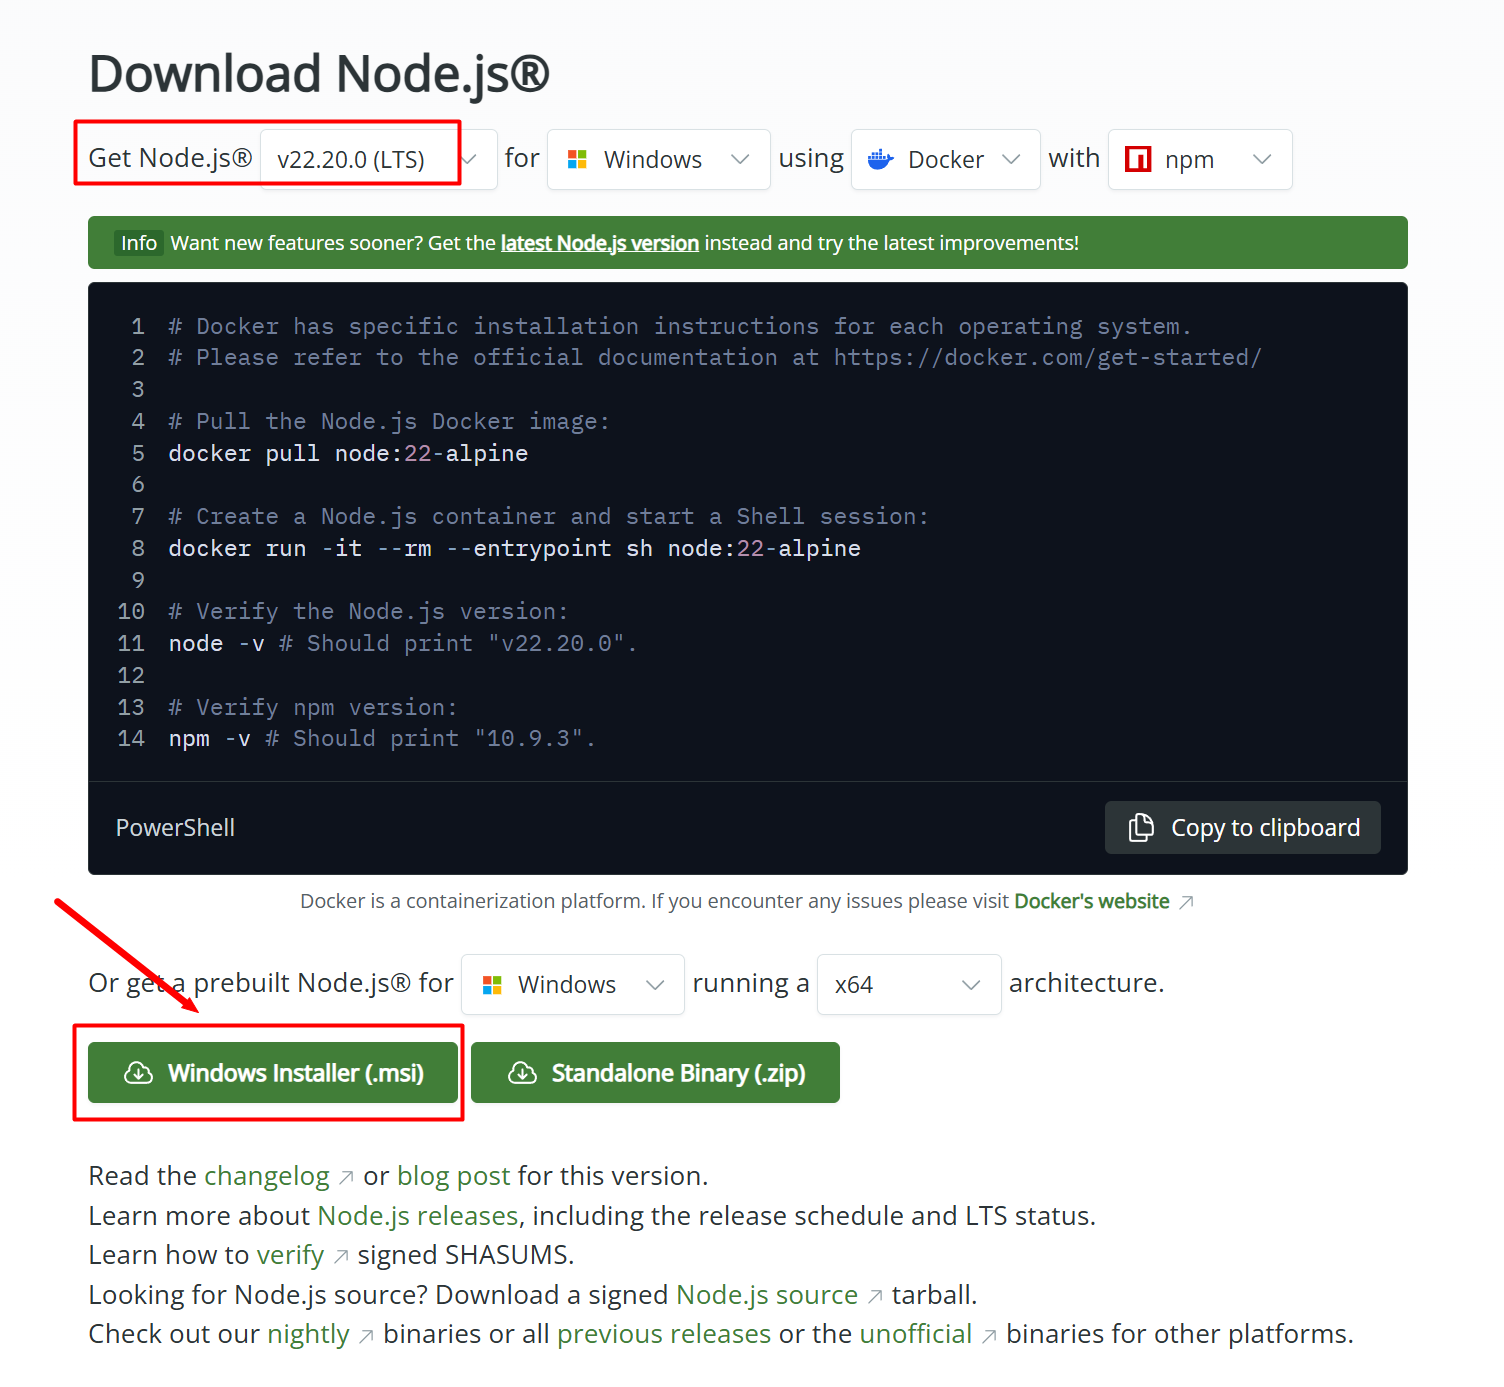Image resolution: width=1504 pixels, height=1387 pixels.
Task: Download the Windows Installer (.msi)
Action: pos(273,1073)
